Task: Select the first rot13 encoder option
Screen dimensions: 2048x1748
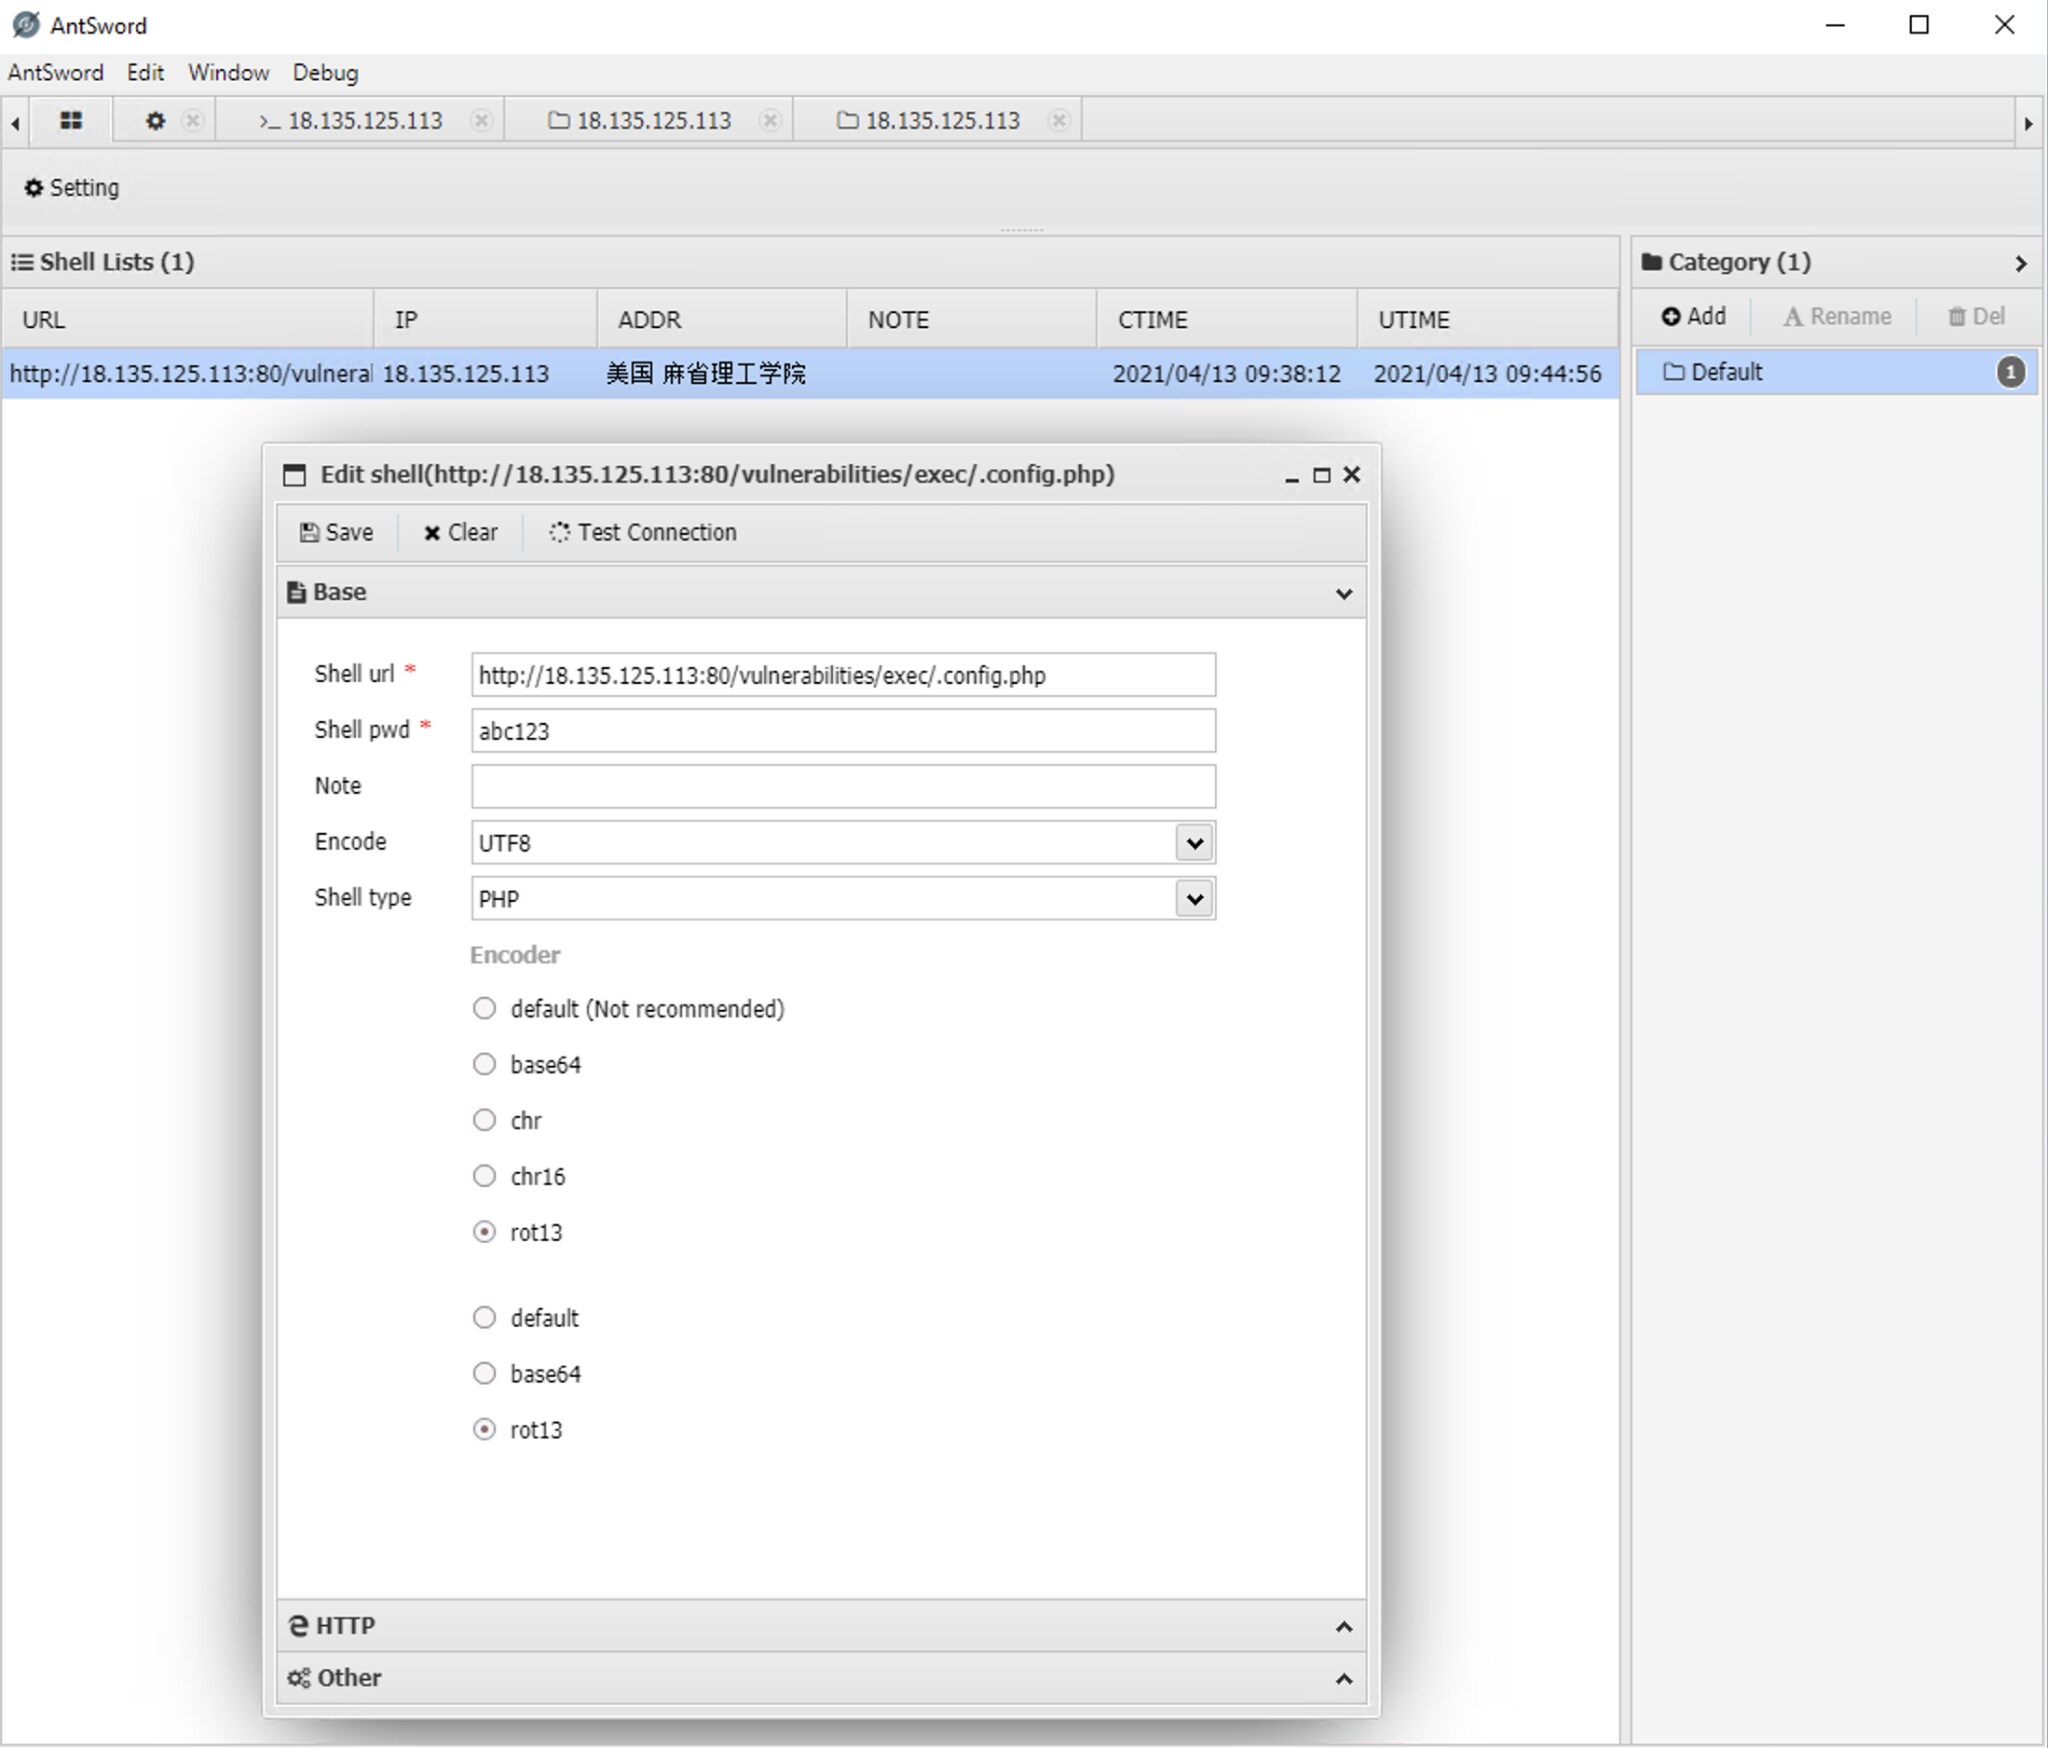Action: 484,1232
